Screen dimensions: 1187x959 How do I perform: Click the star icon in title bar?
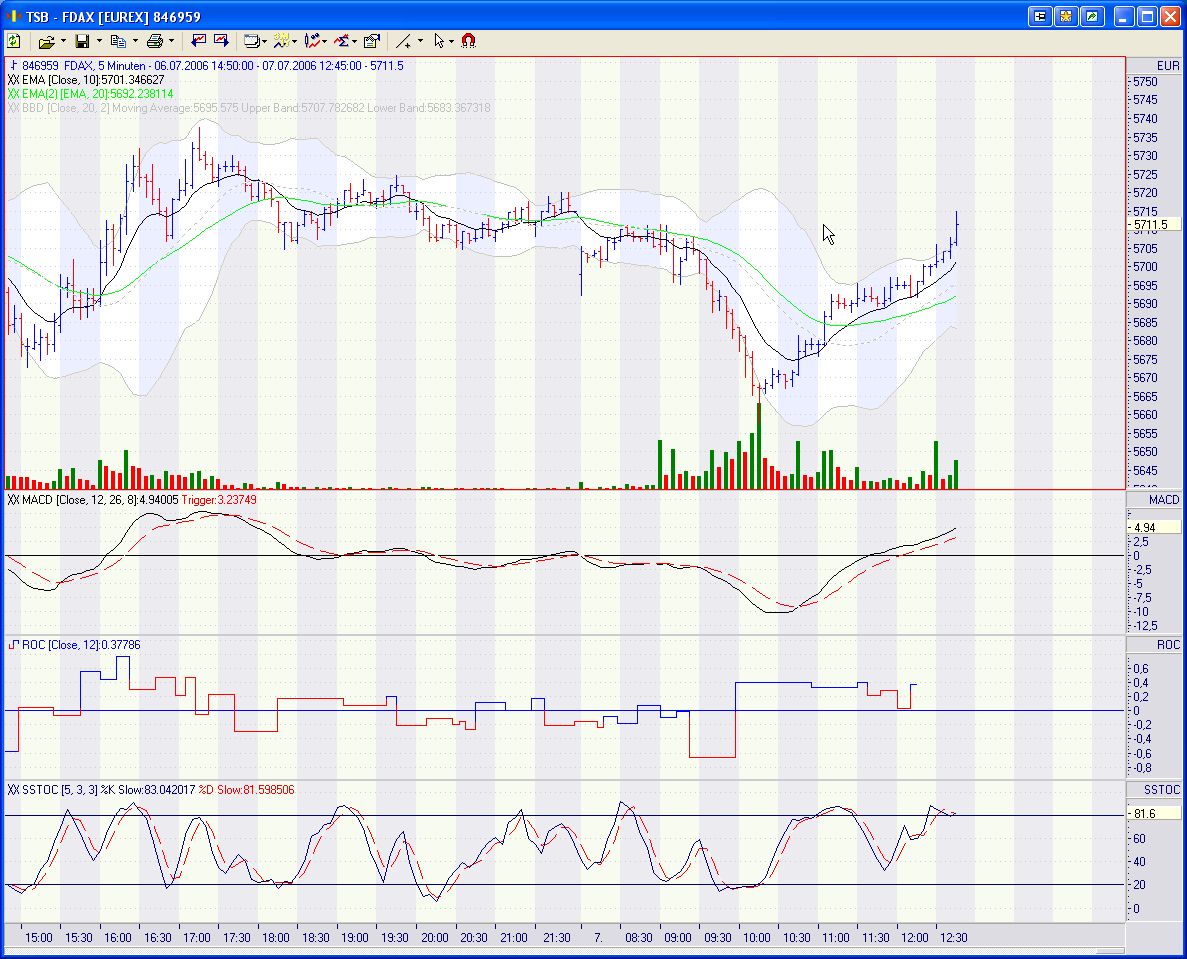(x=1067, y=16)
